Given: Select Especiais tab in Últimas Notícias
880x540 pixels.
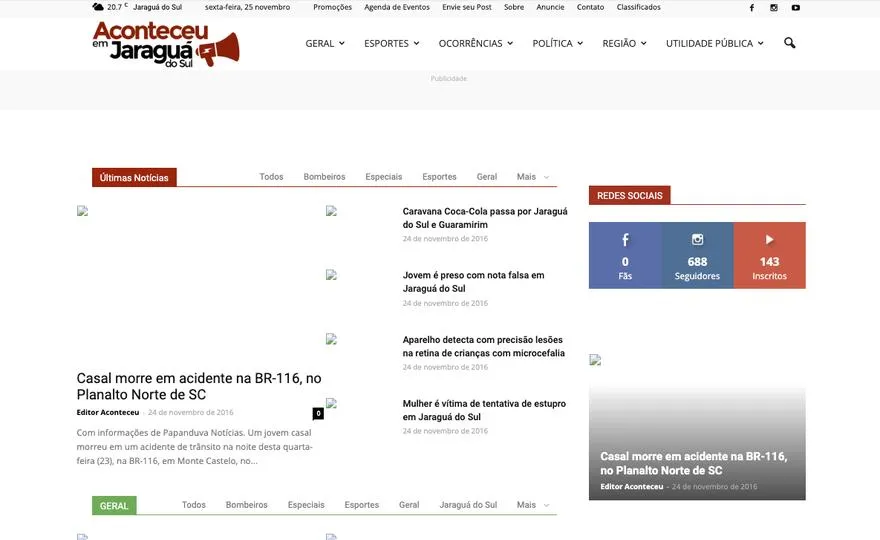Looking at the screenshot, I should (x=384, y=177).
